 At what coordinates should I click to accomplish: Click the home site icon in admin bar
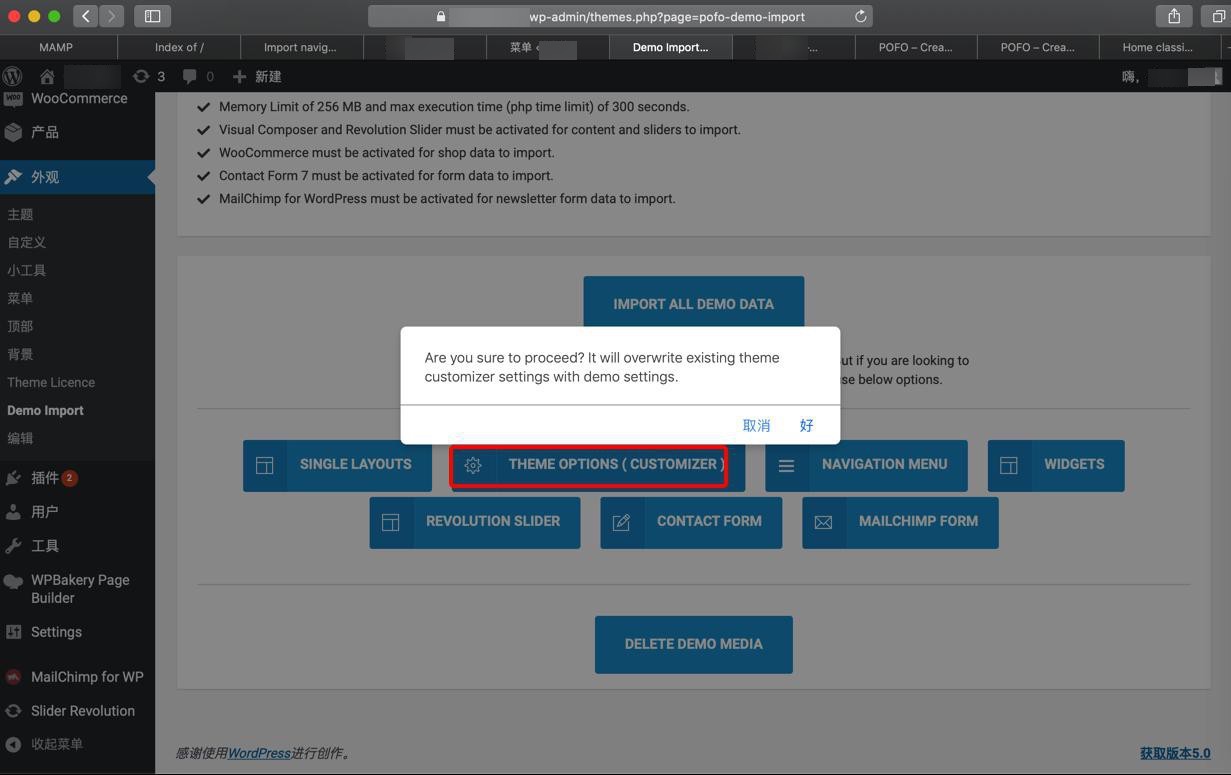point(46,76)
